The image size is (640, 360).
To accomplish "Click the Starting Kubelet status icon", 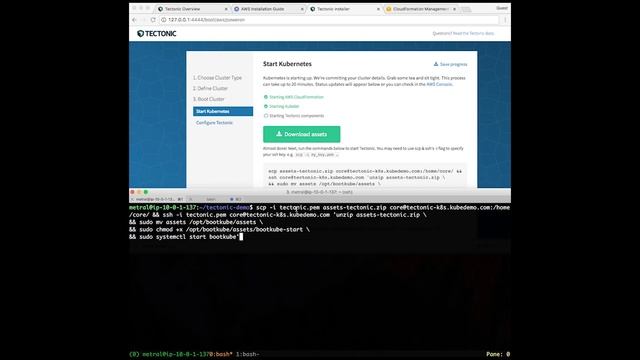I will 266,107.
